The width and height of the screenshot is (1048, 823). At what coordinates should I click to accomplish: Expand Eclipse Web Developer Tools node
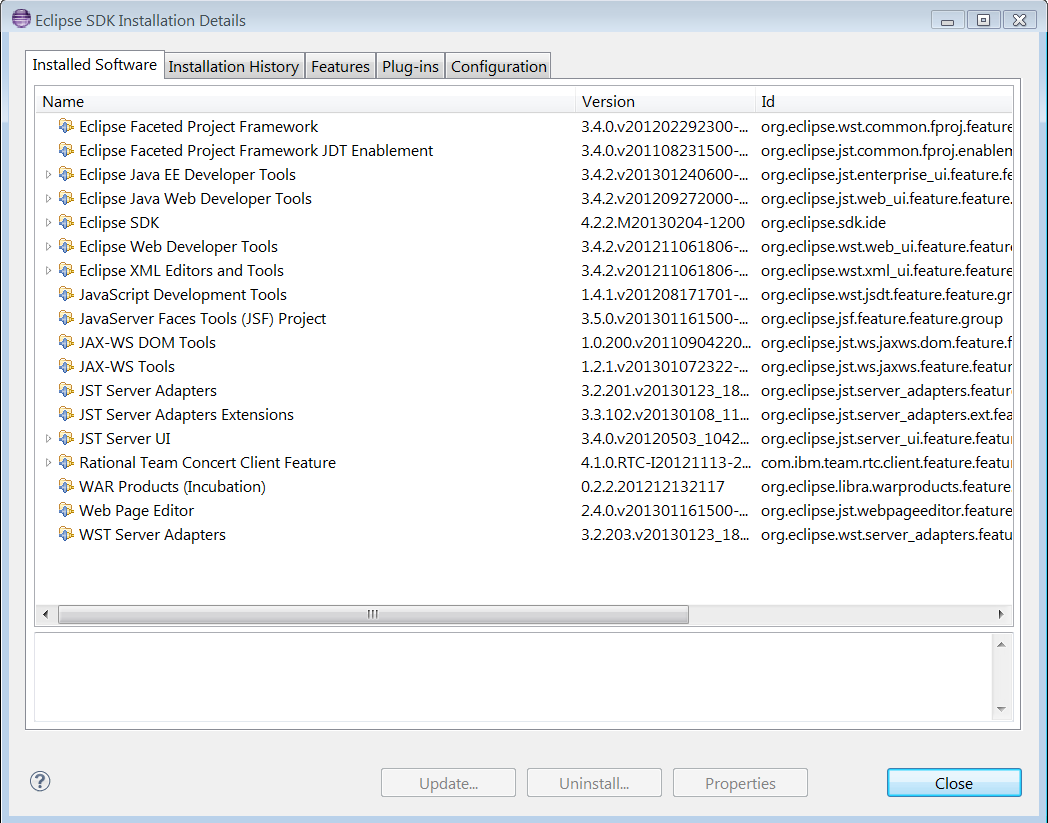pyautogui.click(x=48, y=247)
